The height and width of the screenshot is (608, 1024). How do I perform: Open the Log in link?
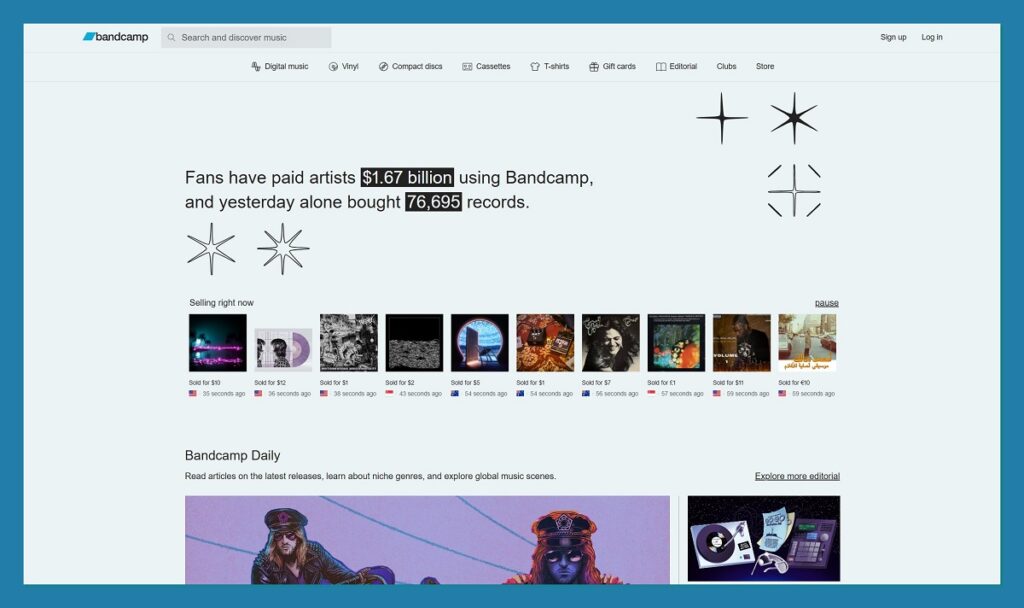tap(931, 37)
